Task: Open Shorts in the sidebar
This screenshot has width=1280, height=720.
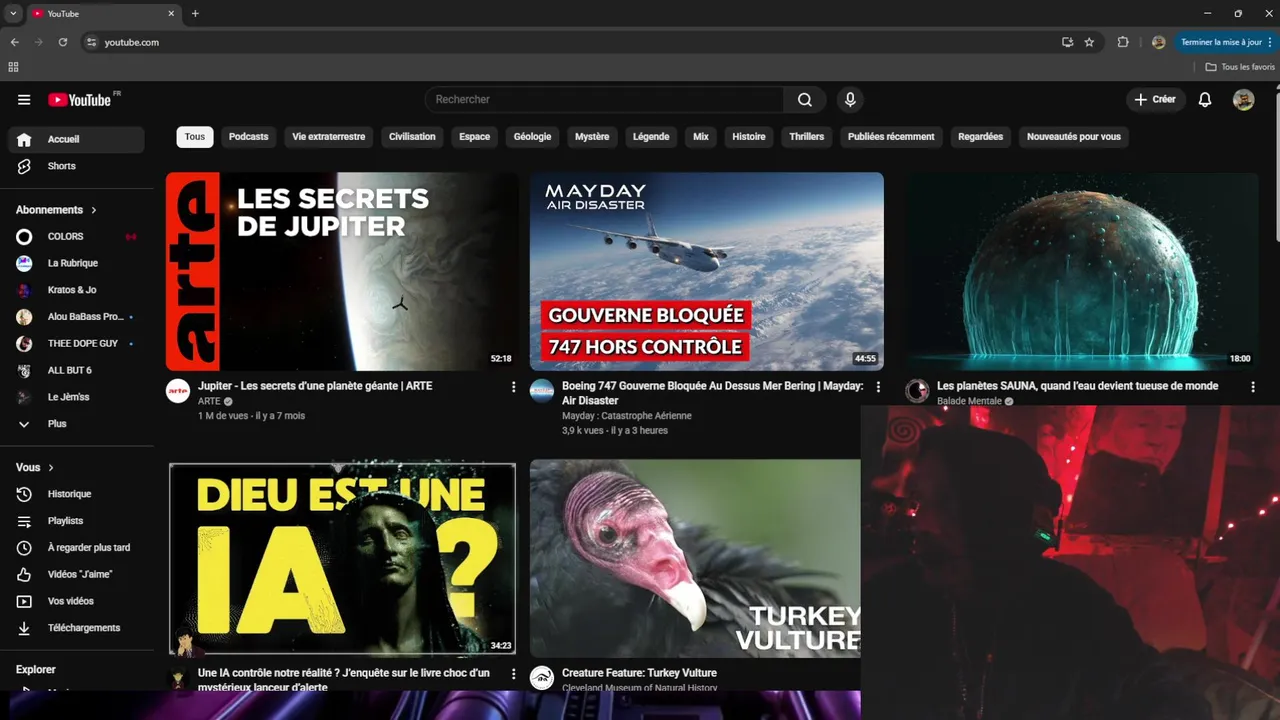Action: (x=76, y=166)
